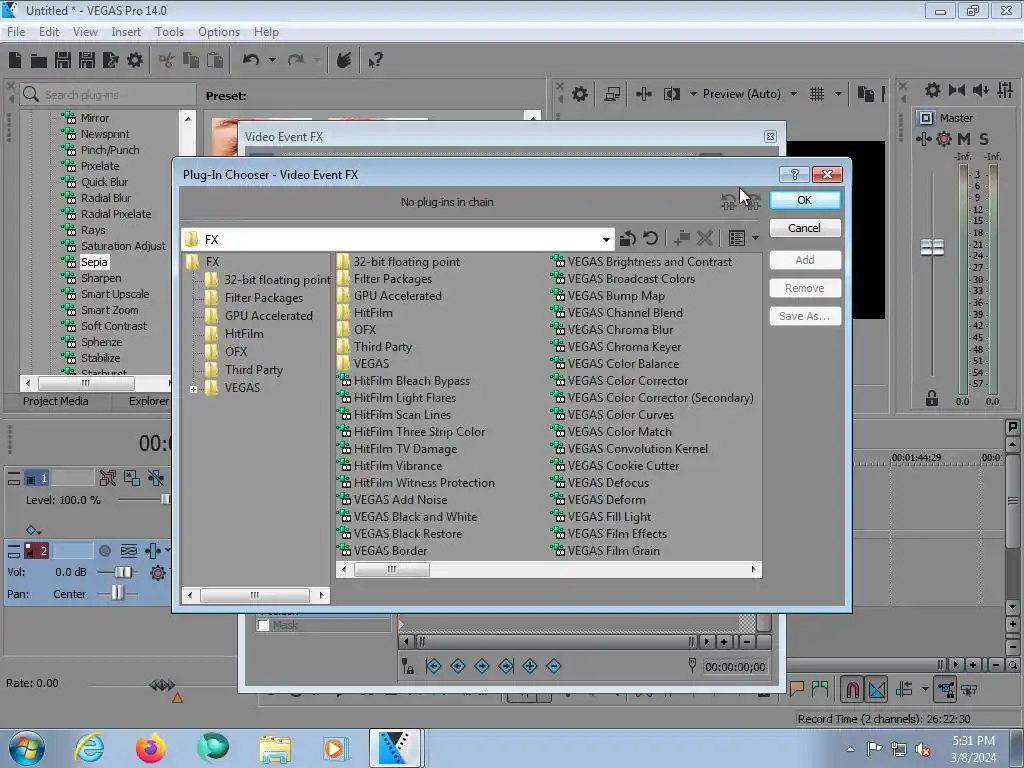Click the volume speaker tray icon

(923, 750)
